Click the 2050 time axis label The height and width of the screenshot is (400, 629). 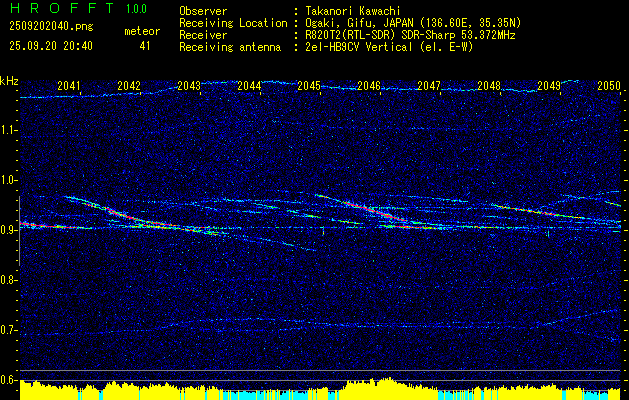point(609,86)
